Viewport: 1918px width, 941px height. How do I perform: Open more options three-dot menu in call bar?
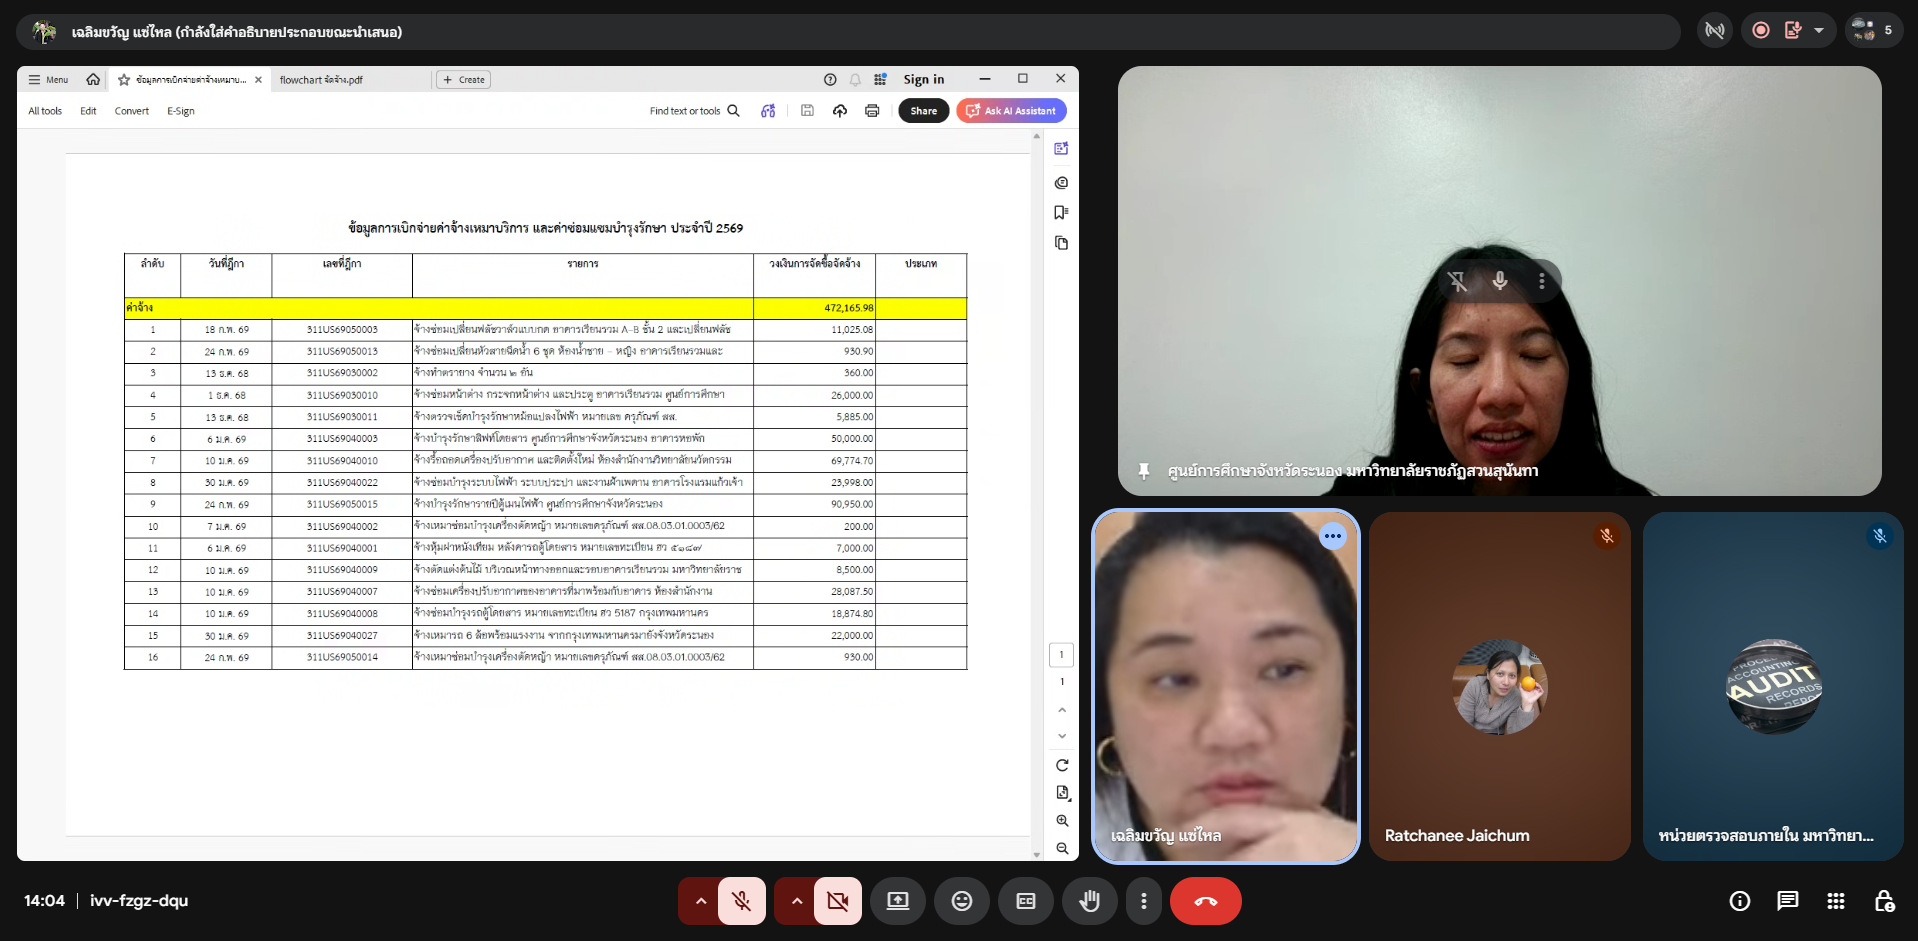coord(1143,901)
